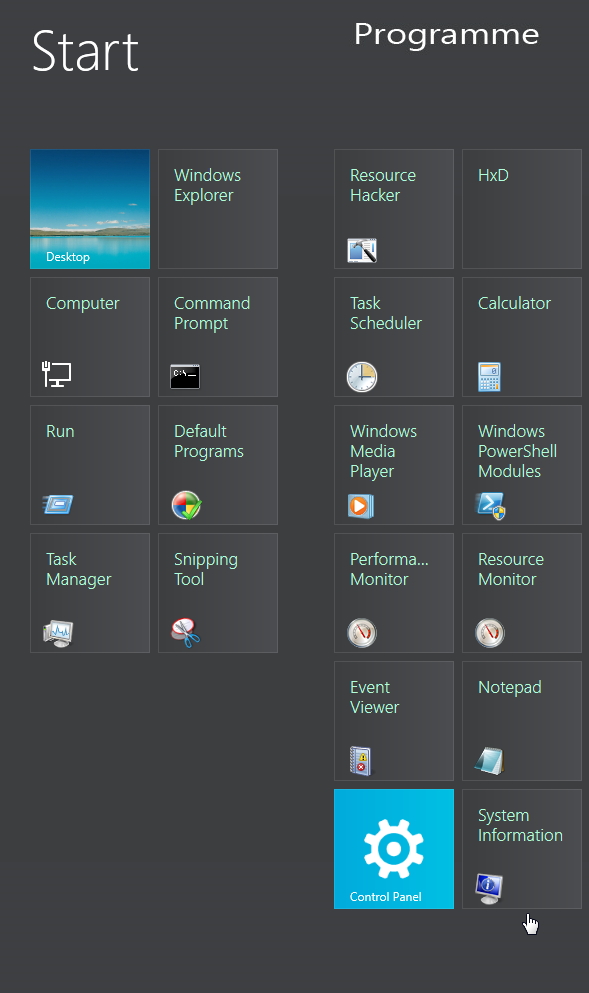This screenshot has height=993, width=589.
Task: Open Calculator via its calculator icon
Action: click(489, 377)
